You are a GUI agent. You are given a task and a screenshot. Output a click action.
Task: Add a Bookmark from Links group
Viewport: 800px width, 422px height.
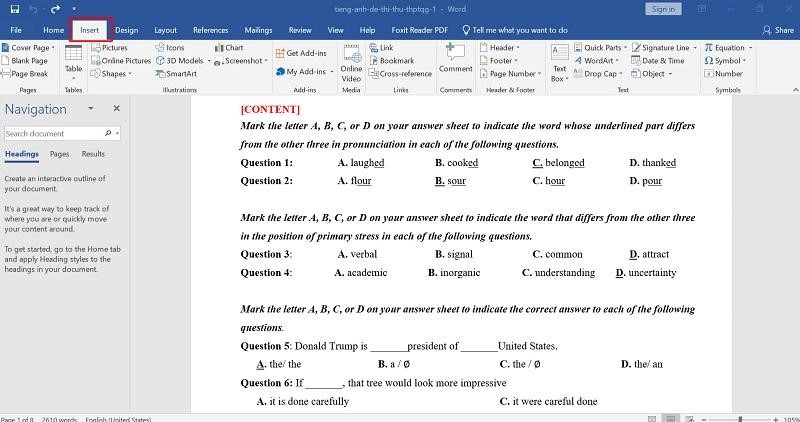pos(391,61)
